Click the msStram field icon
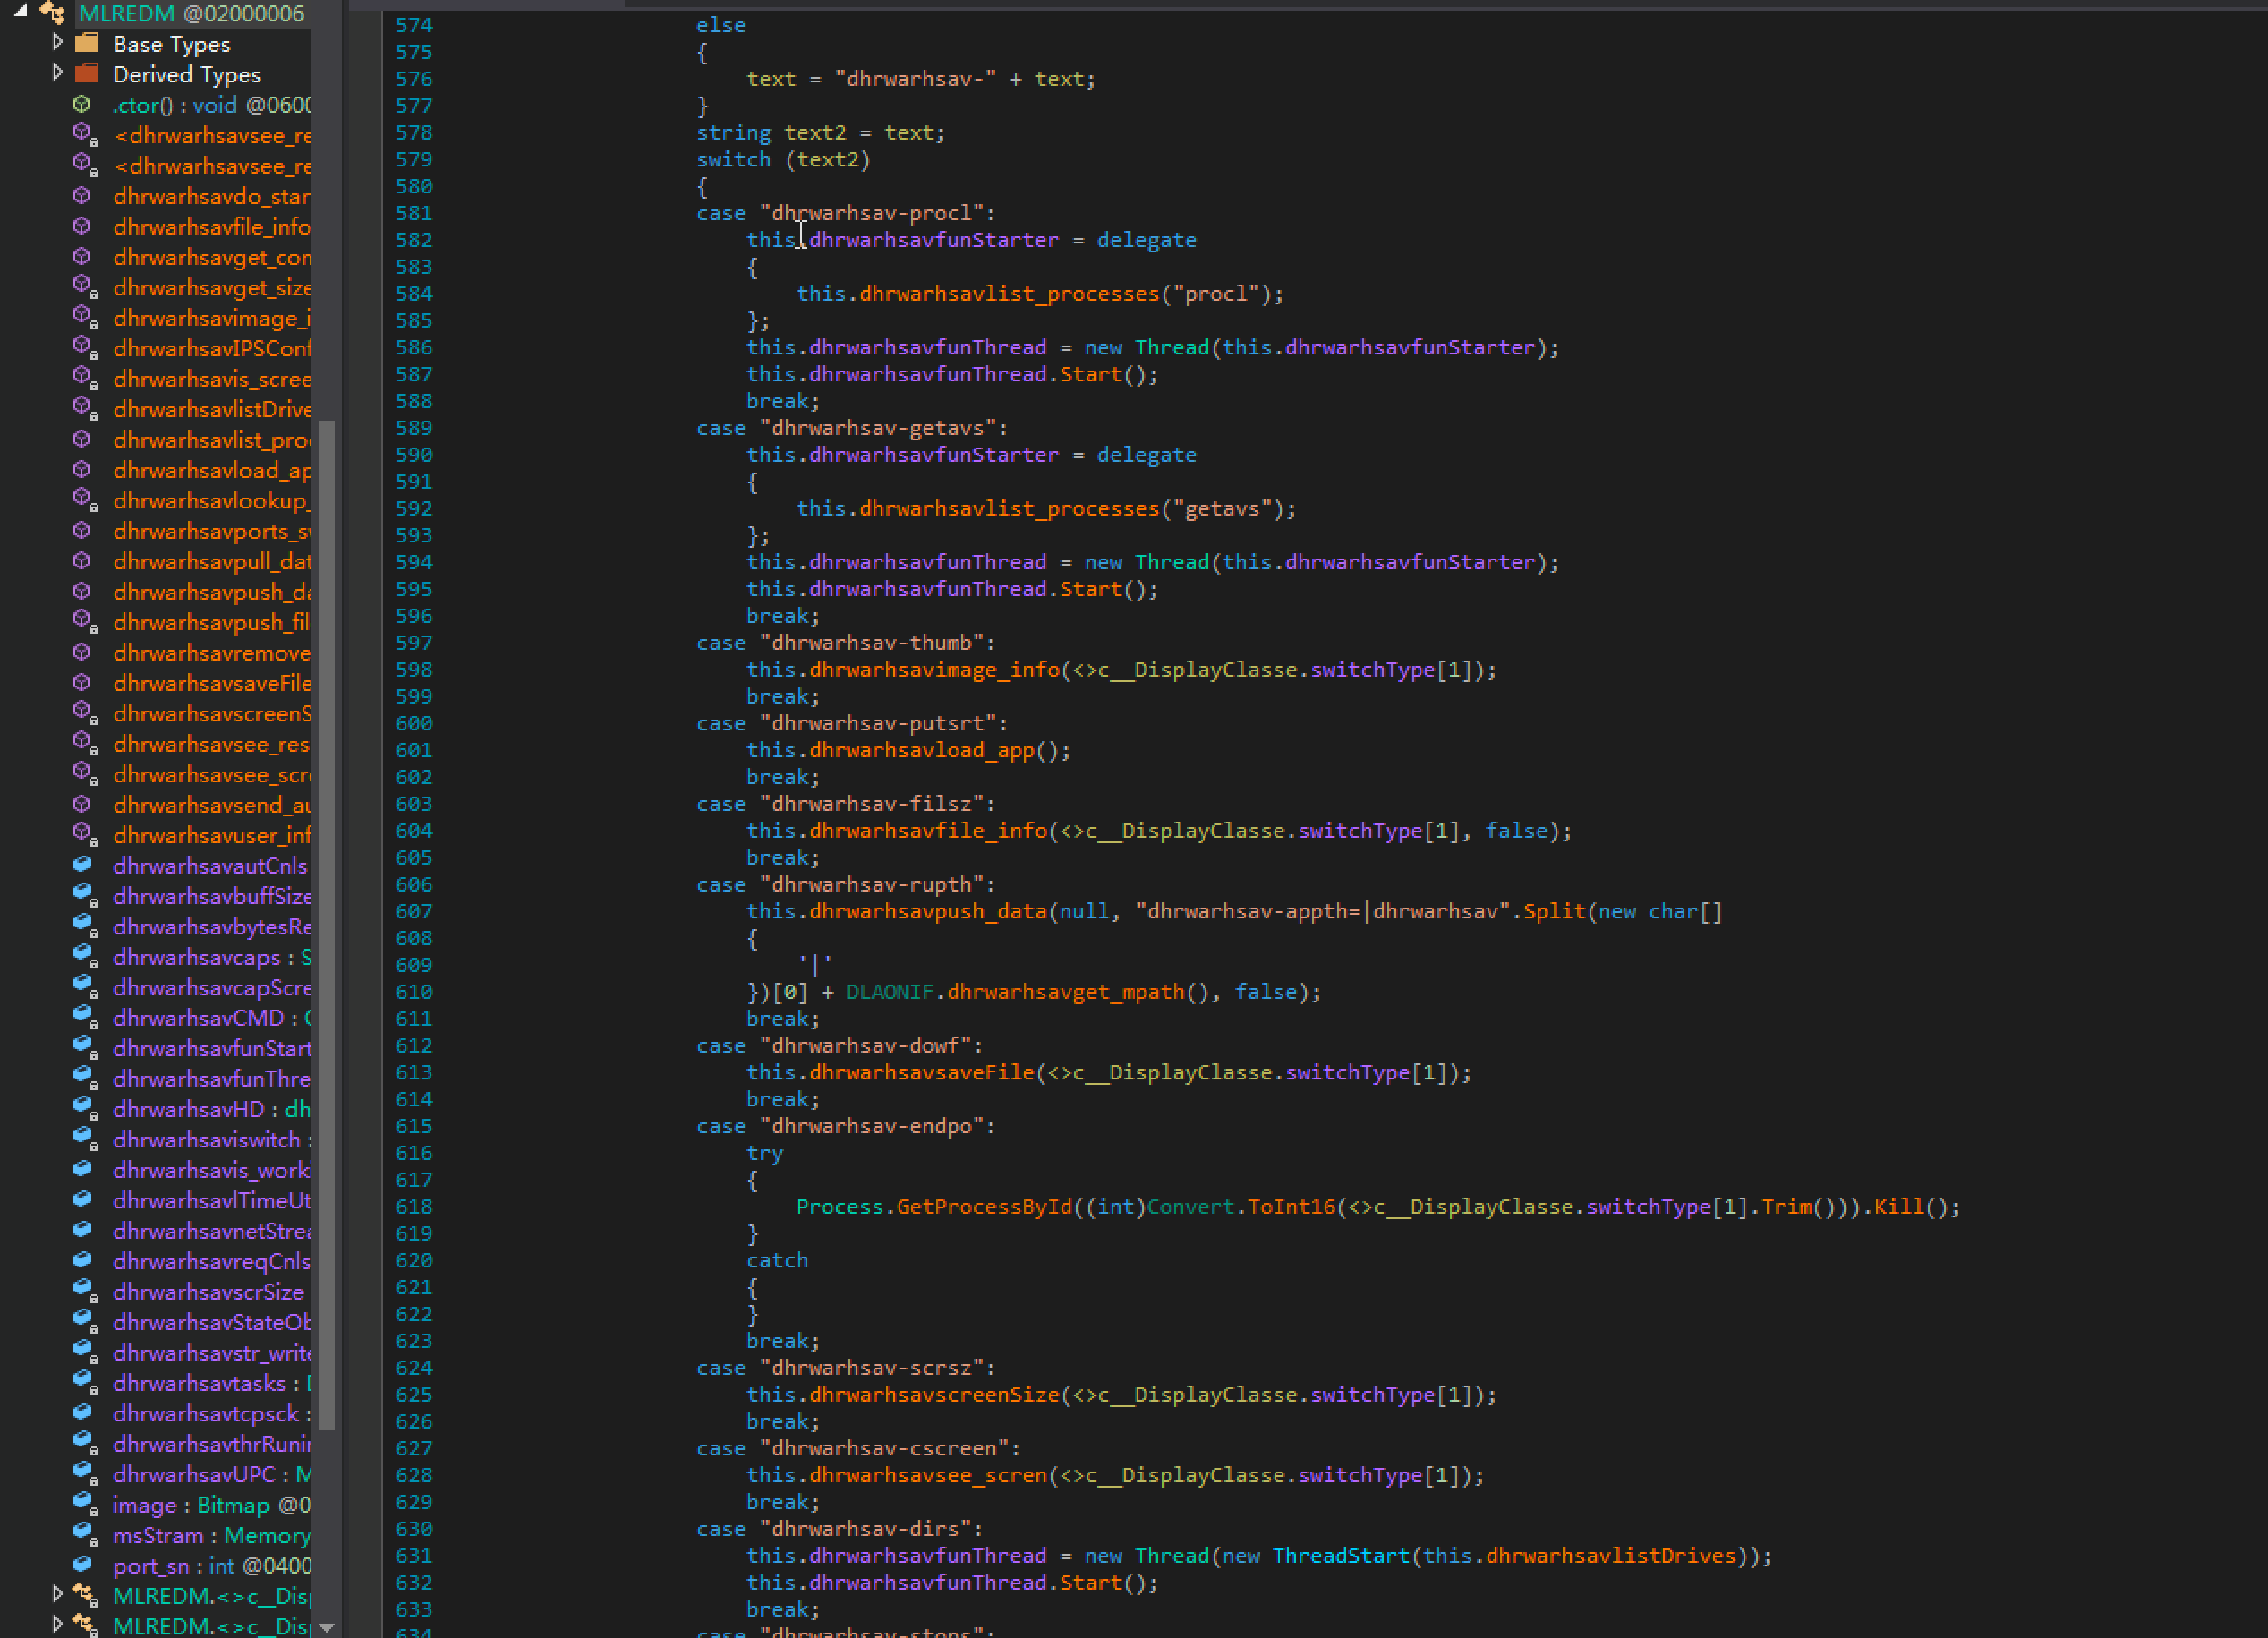Screen dimensions: 2268x1638 click(x=85, y=1535)
